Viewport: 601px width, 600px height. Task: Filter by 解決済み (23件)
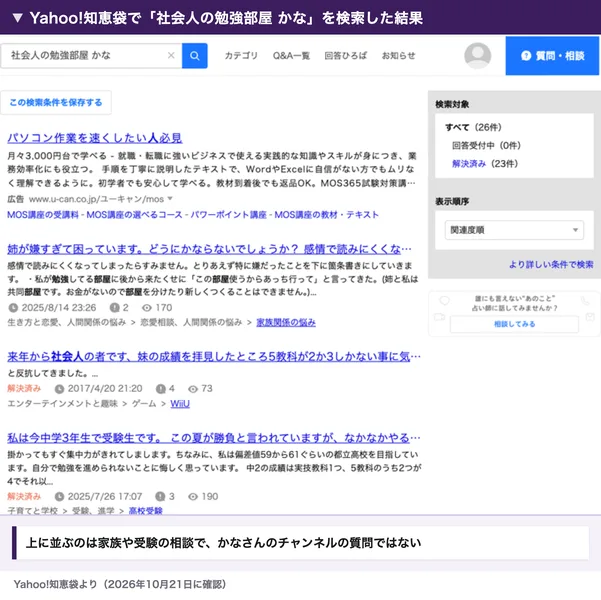tap(485, 164)
